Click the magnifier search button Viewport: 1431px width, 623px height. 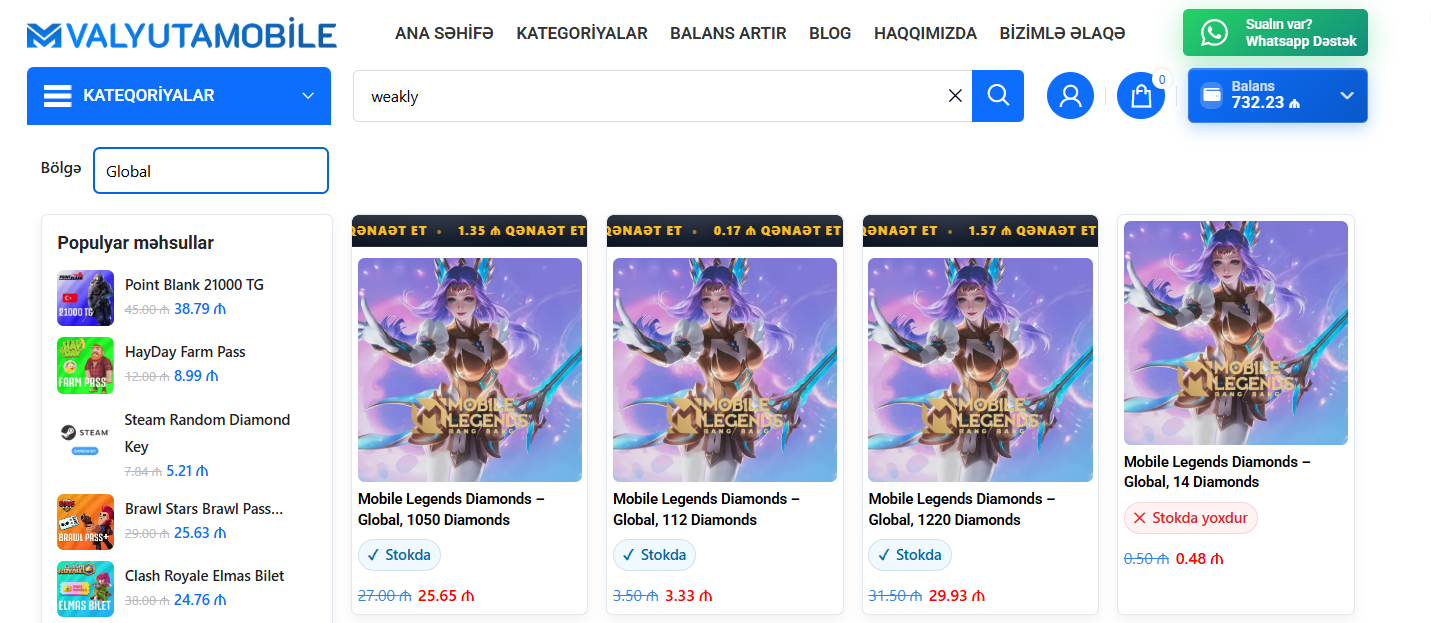point(997,96)
